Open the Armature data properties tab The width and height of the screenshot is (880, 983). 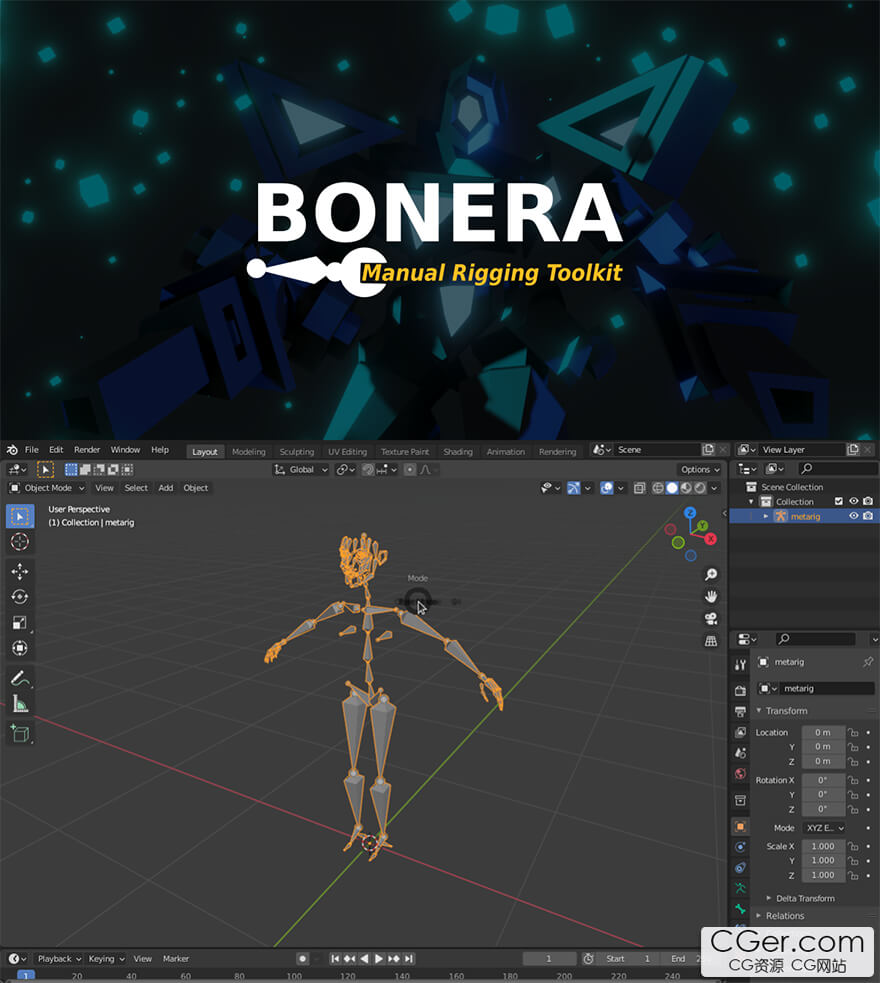click(x=740, y=888)
